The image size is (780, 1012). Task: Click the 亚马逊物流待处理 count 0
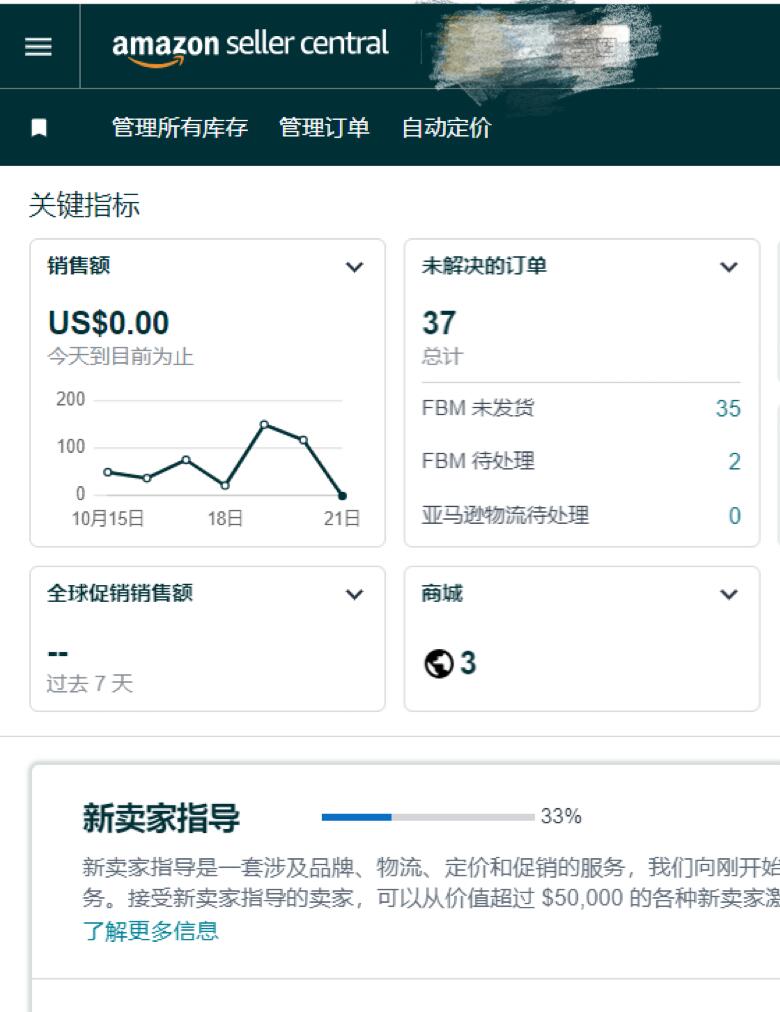(734, 516)
